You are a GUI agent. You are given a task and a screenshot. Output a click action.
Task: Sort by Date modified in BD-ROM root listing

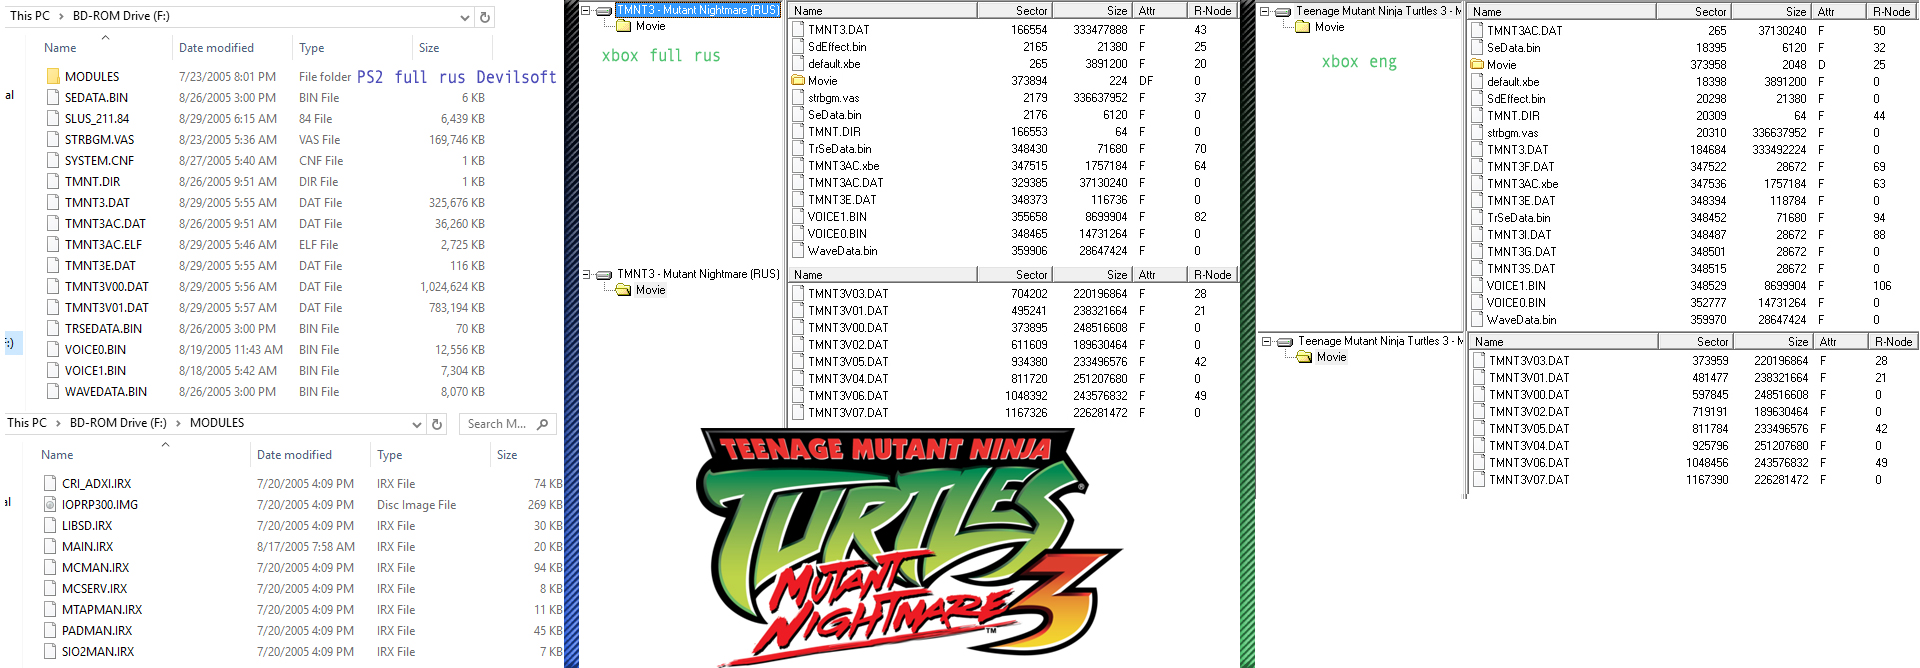[x=216, y=48]
